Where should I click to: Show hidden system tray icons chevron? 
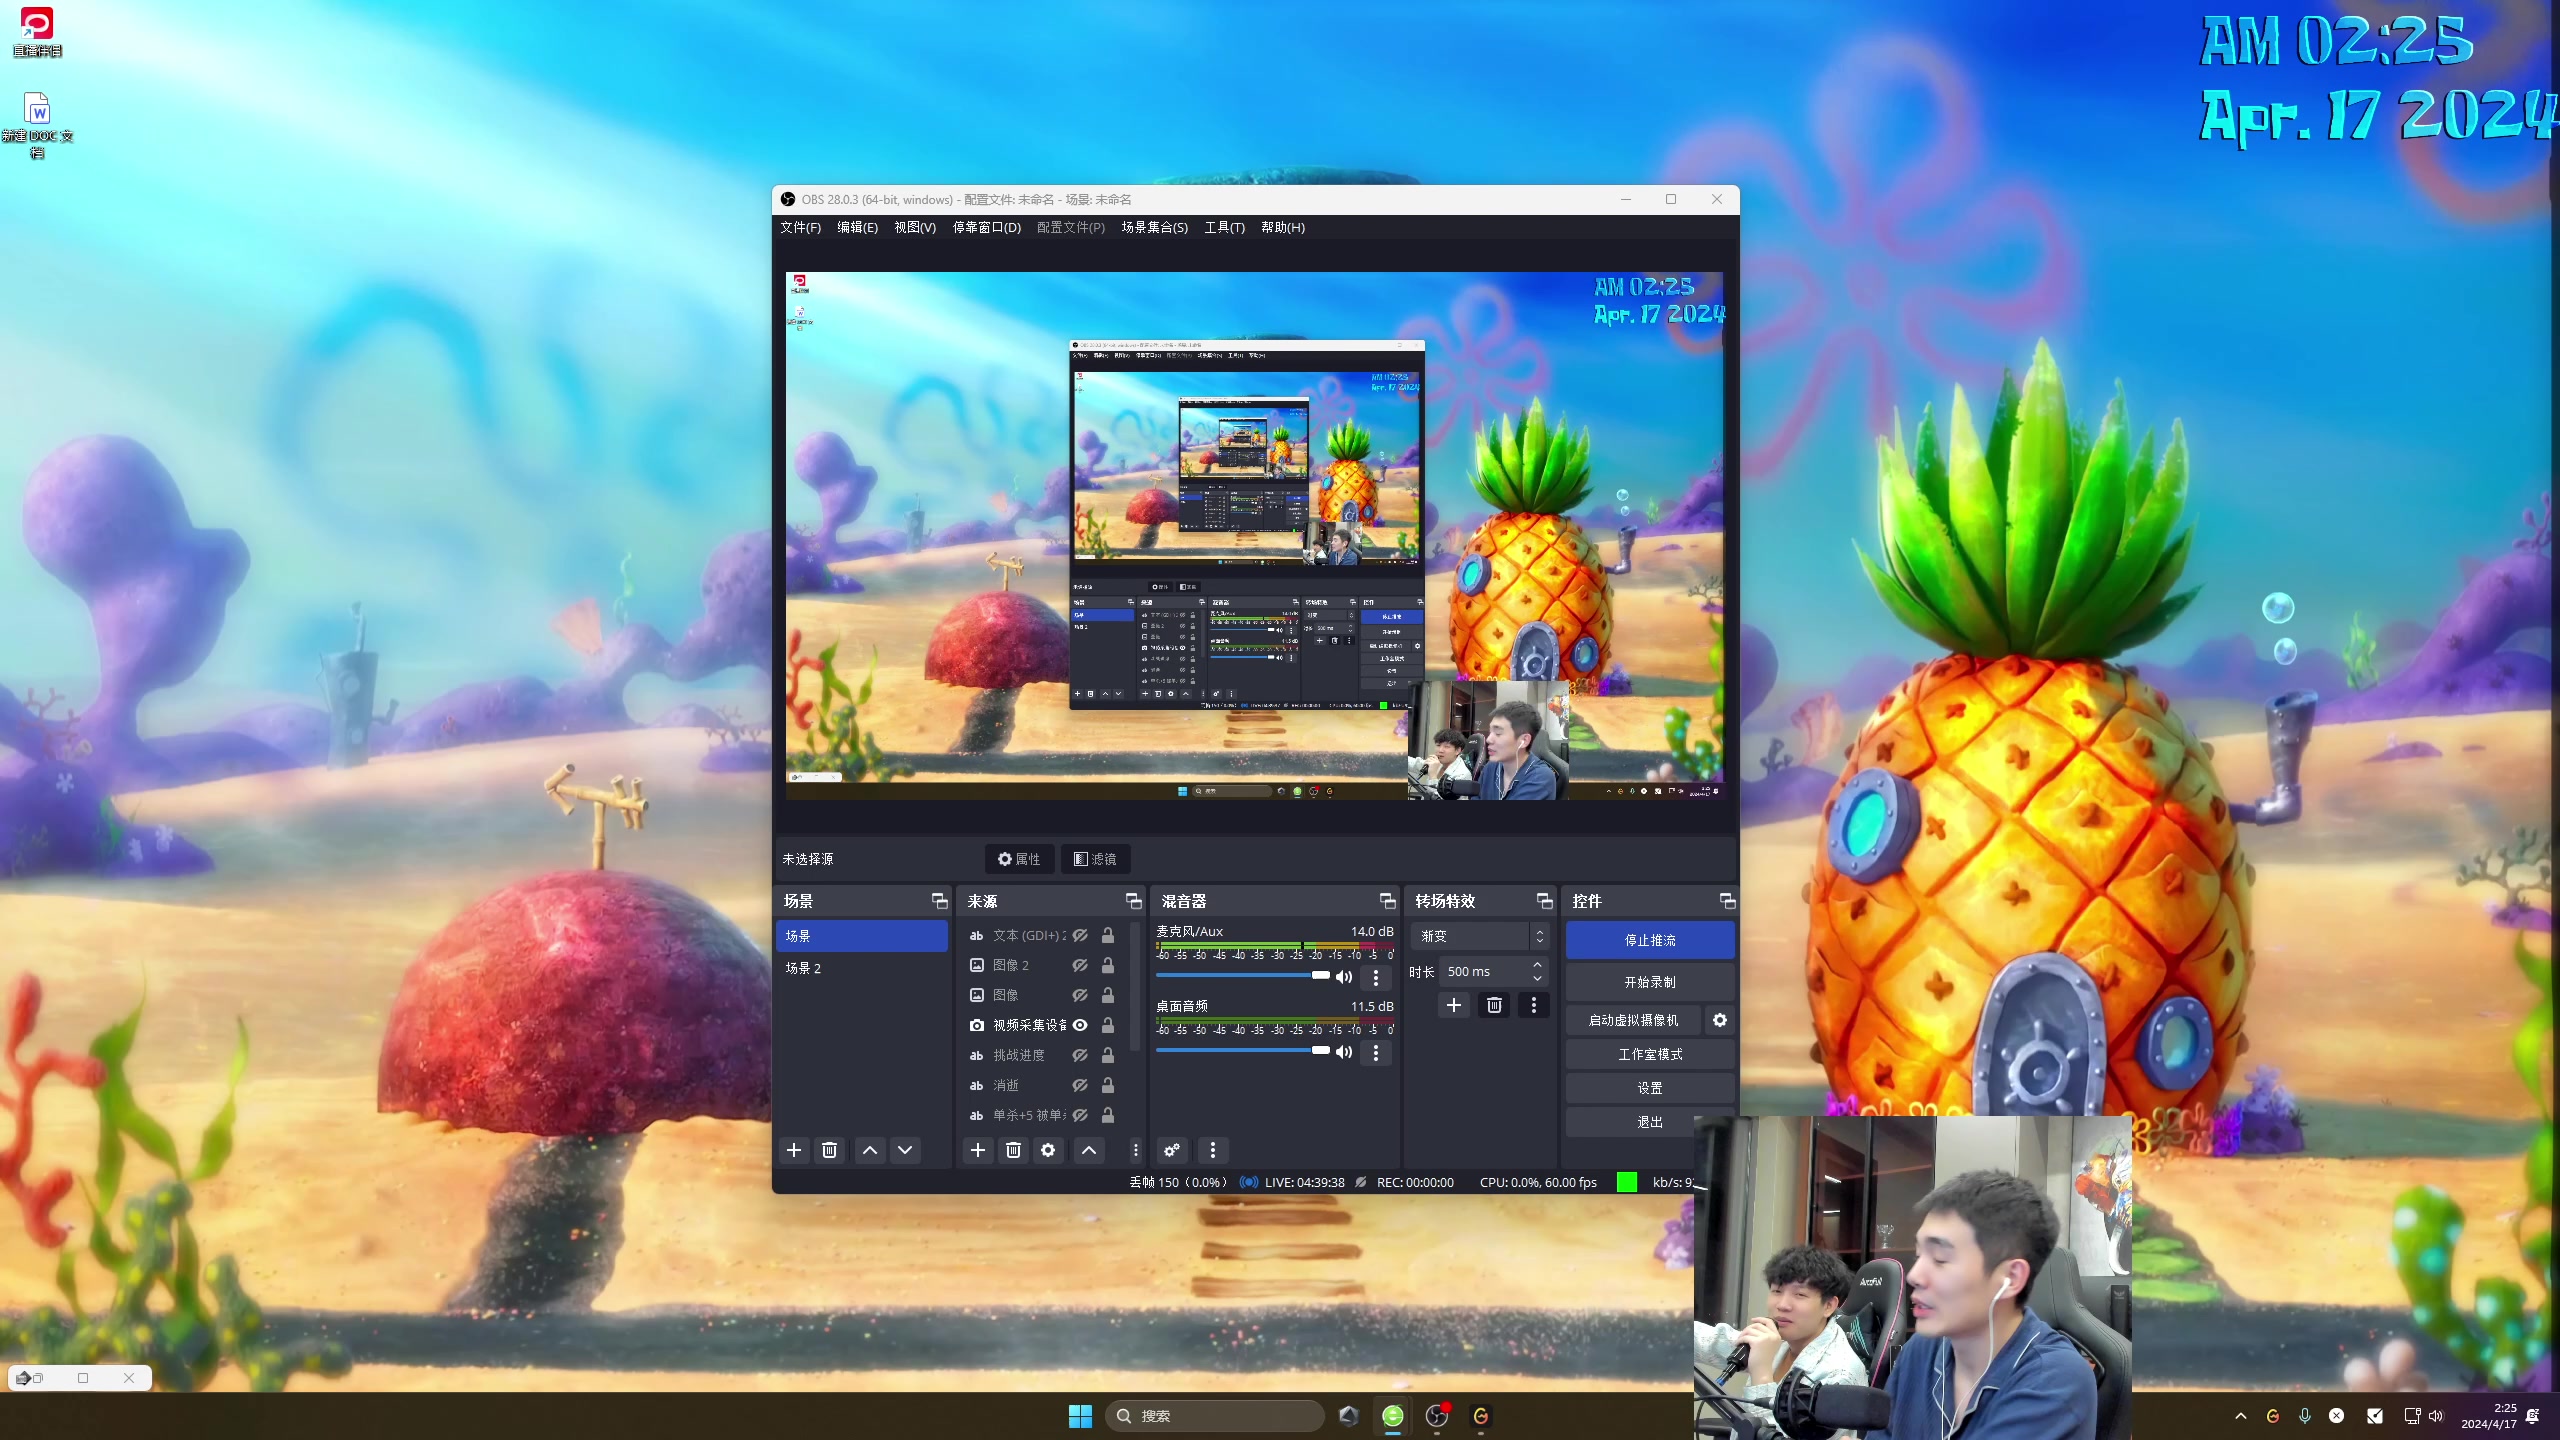tap(2241, 1416)
